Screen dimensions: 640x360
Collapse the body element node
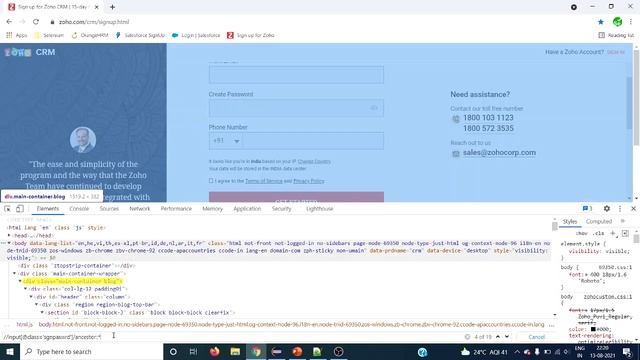pyautogui.click(x=9, y=243)
